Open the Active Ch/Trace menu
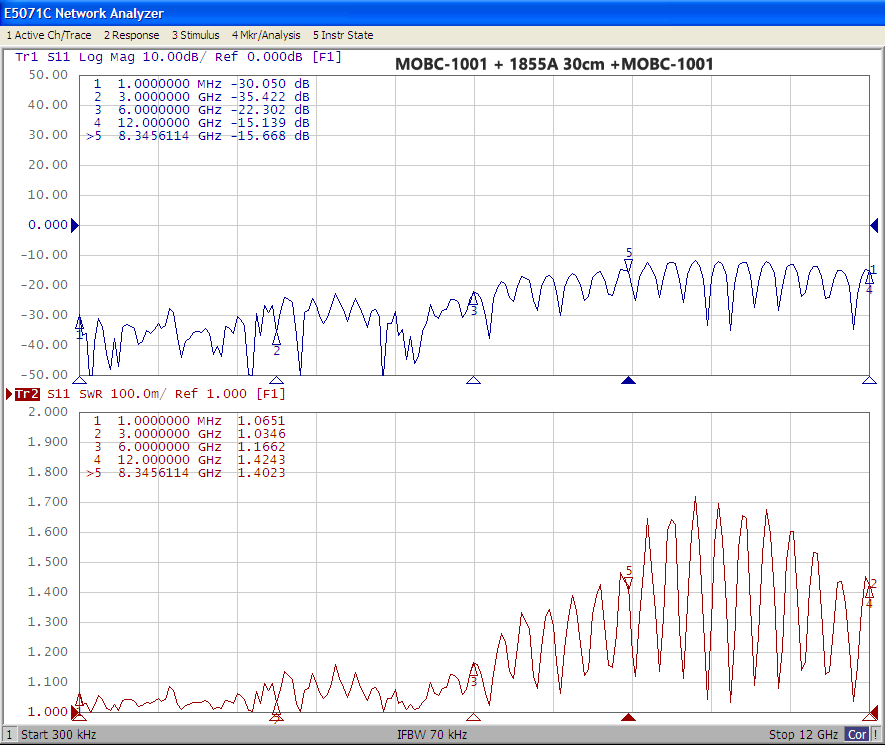This screenshot has height=745, width=885. tap(49, 35)
